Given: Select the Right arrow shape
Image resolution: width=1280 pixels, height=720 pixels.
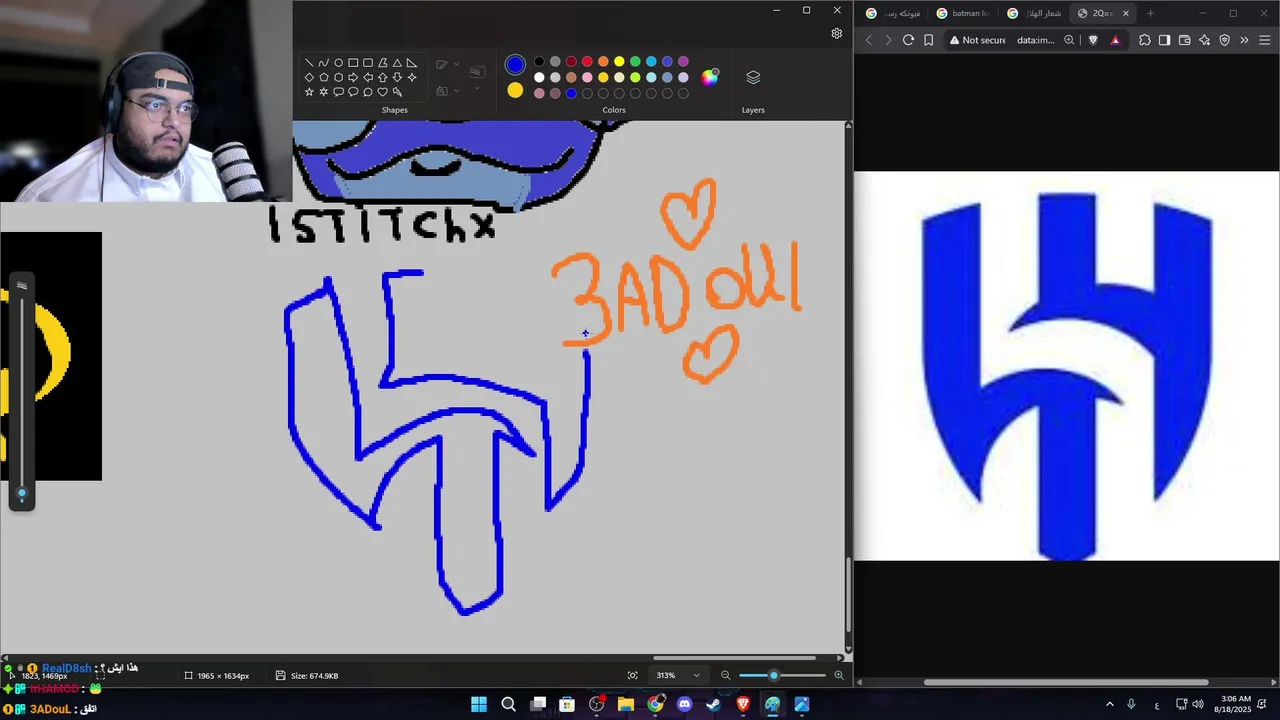Looking at the screenshot, I should (353, 77).
